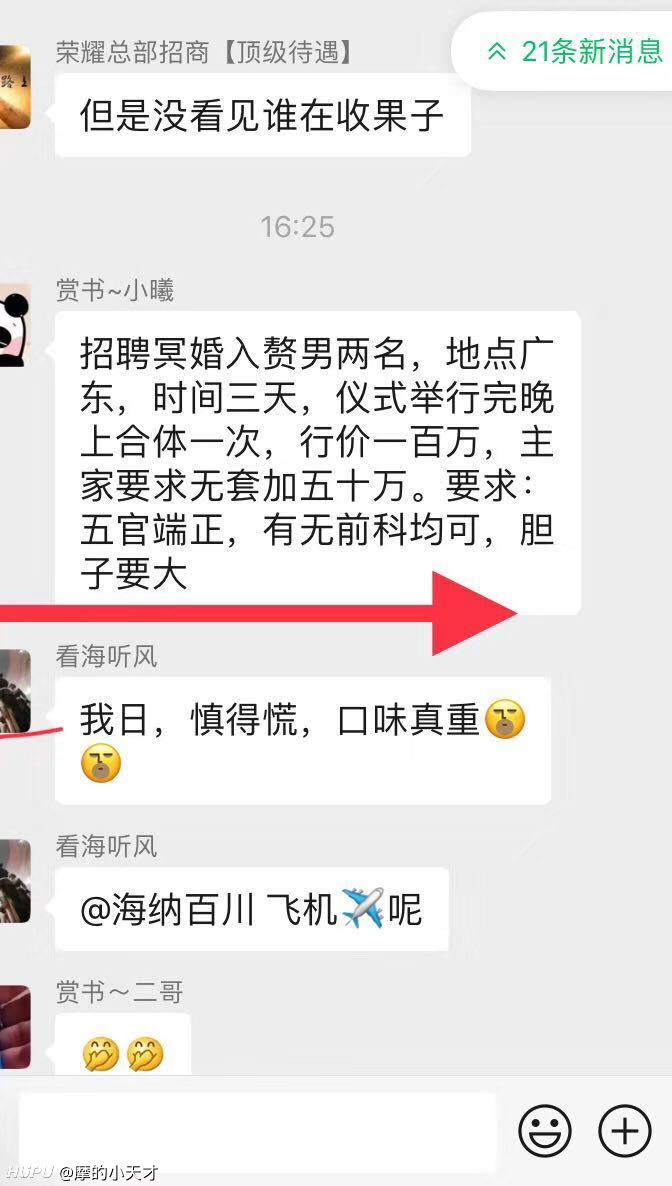The height and width of the screenshot is (1186, 672).
Task: Tap the 招聘冥婚入赘男 message bubble
Action: [318, 463]
